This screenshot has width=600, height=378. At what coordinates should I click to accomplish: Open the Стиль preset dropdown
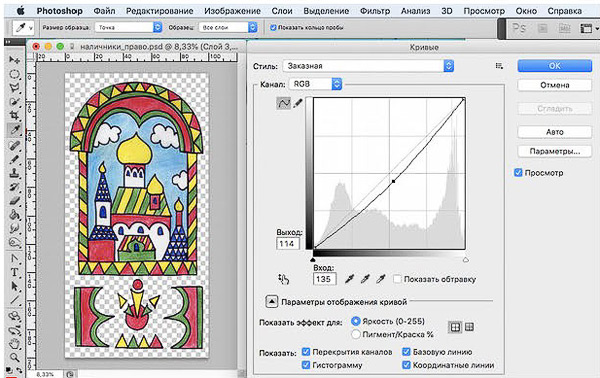368,66
